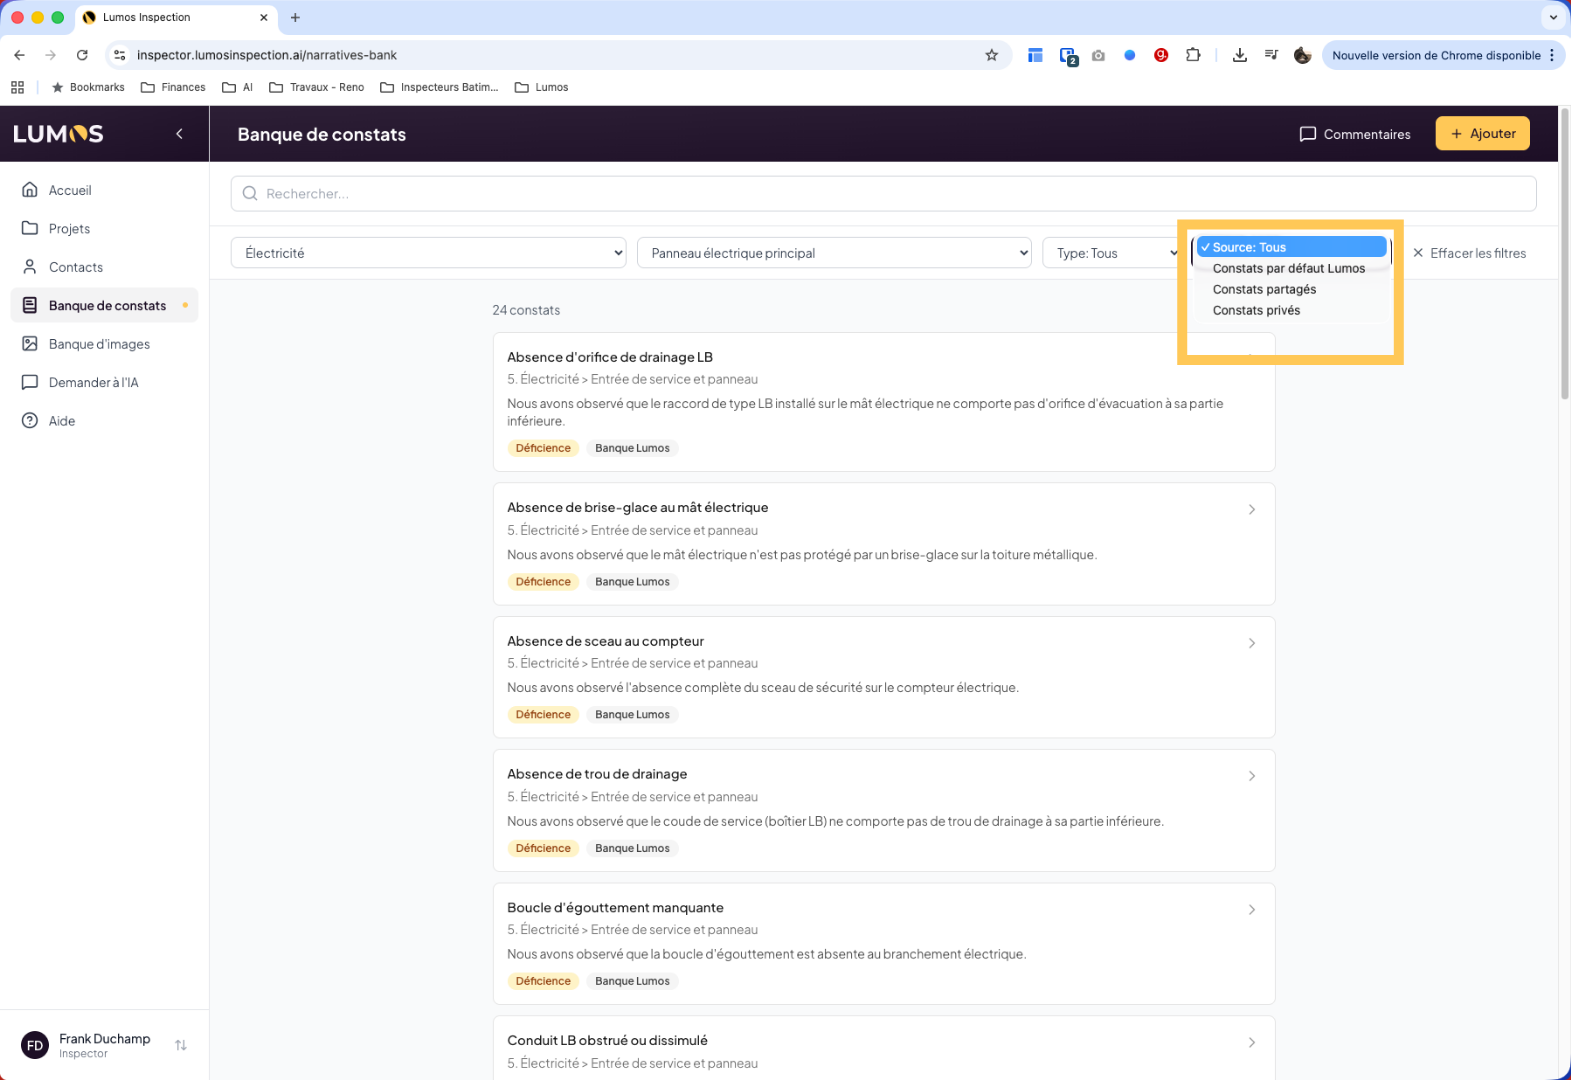Screen dimensions: 1571x1080
Task: Click the Accueil home icon
Action: click(x=30, y=190)
